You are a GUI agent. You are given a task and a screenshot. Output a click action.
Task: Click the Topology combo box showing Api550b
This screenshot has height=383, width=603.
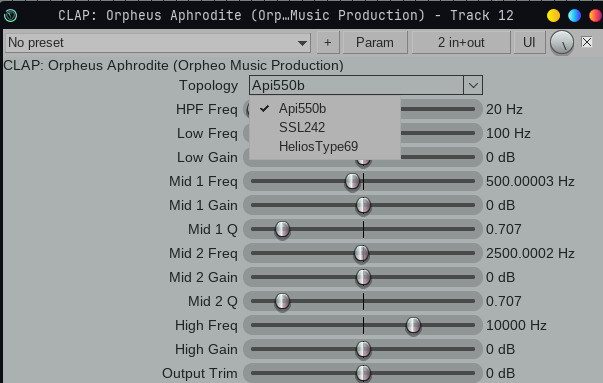(x=366, y=85)
